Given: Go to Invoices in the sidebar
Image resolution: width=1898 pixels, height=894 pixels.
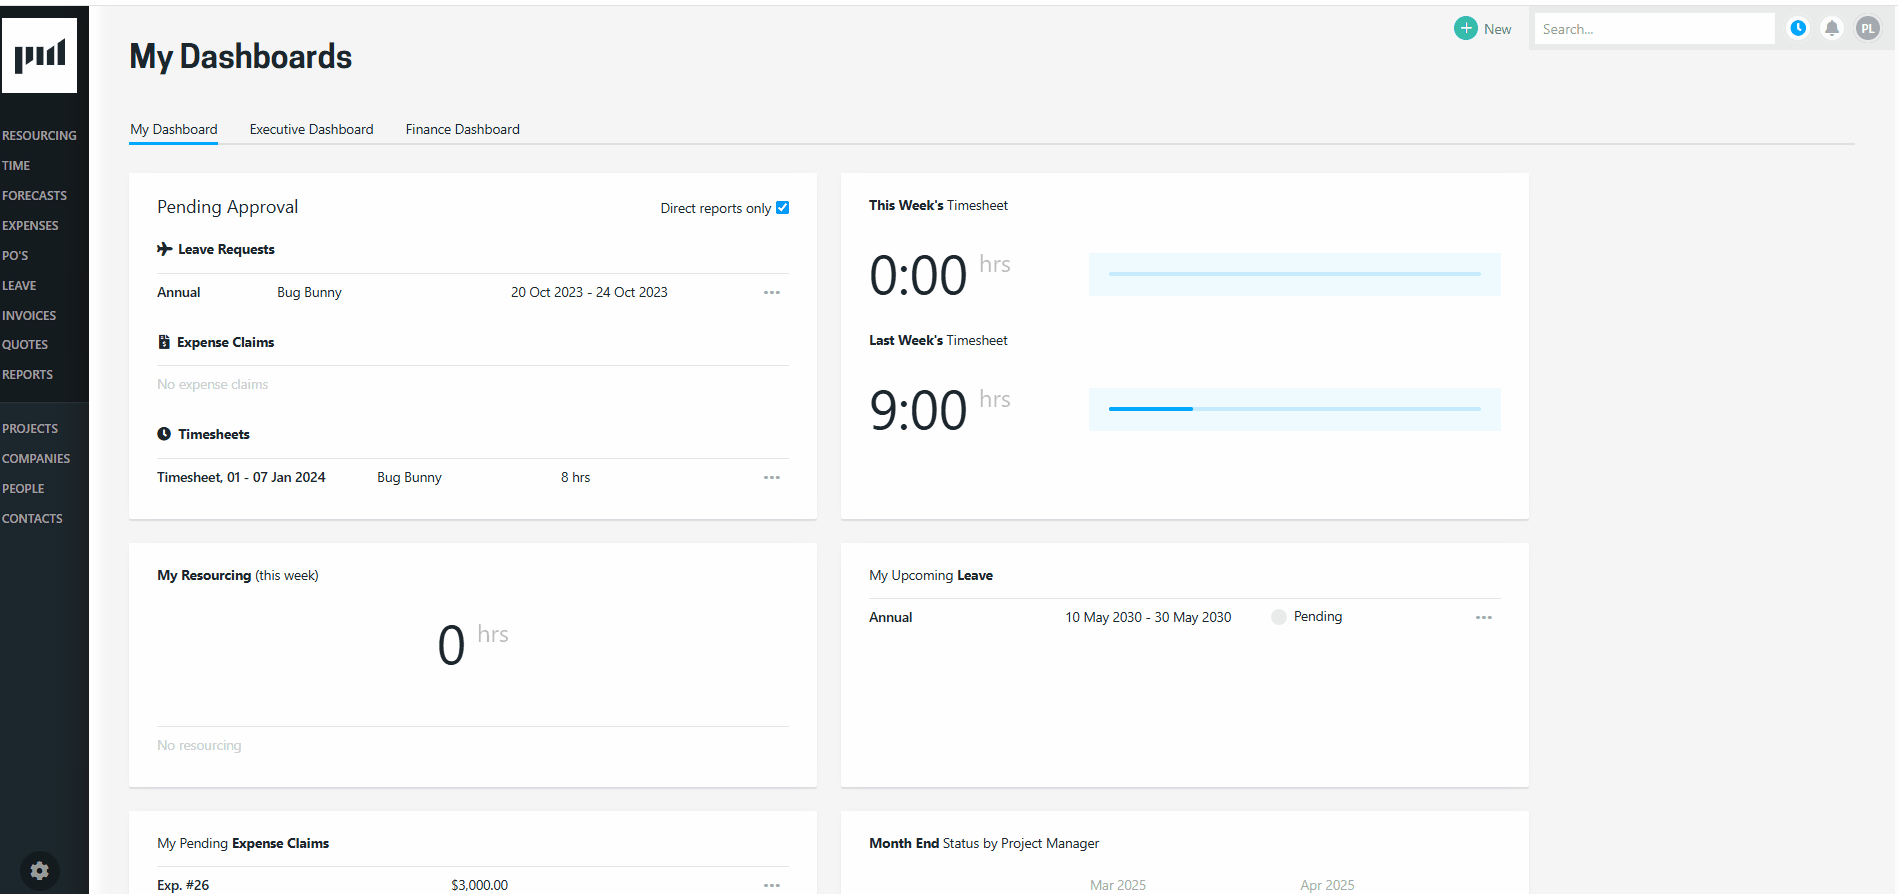Looking at the screenshot, I should tap(29, 315).
